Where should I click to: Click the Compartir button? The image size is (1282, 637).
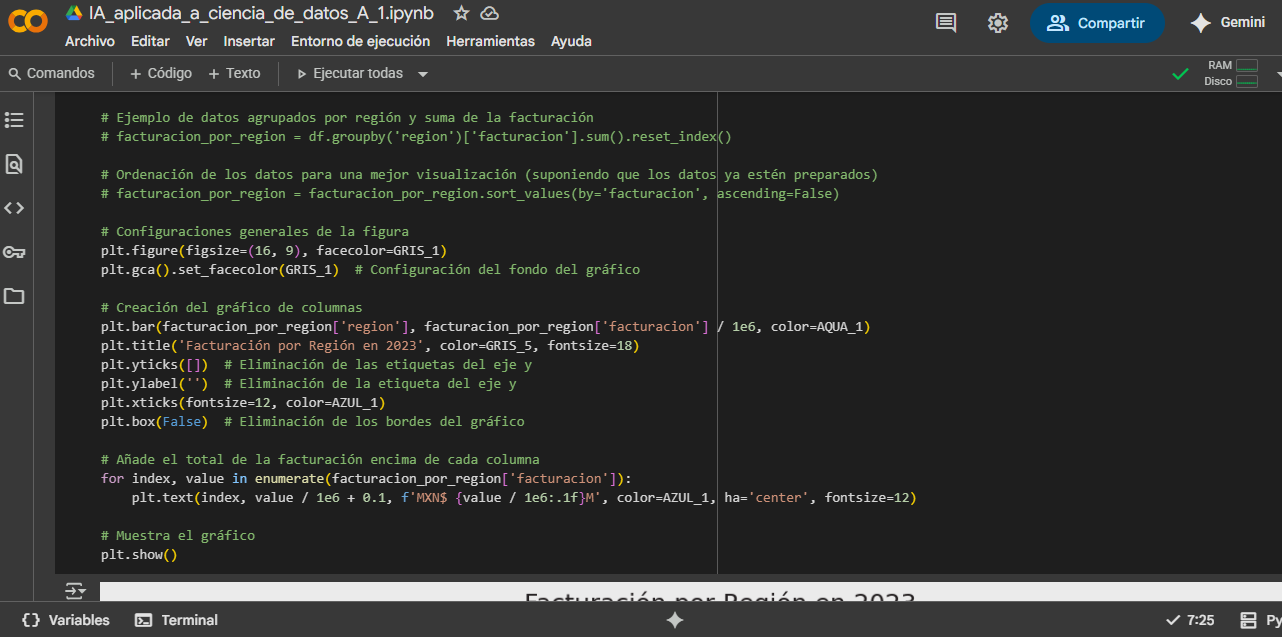[1097, 23]
